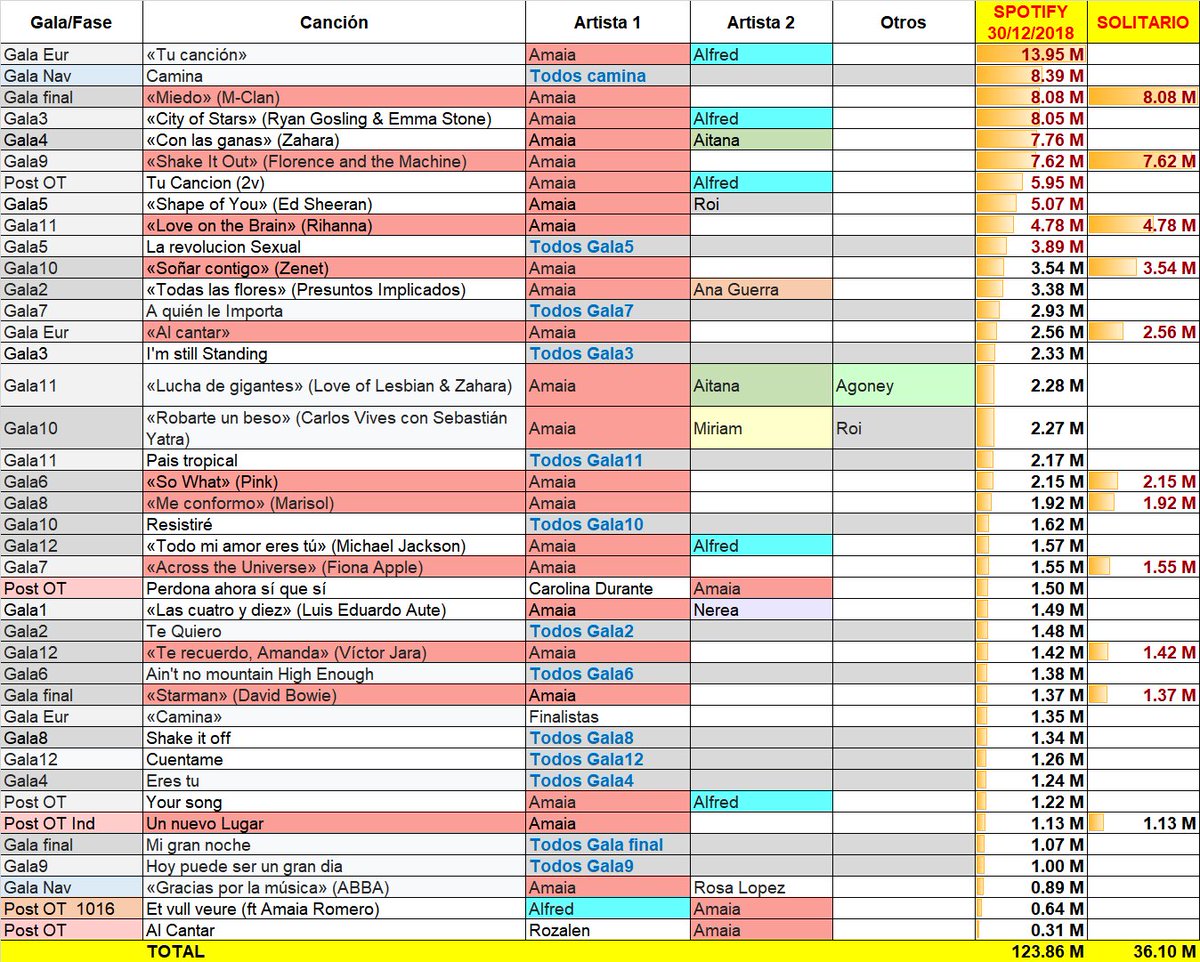Screen dimensions: 1200x962
Task: Select the 'Todos camina' artist cell
Action: 608,76
